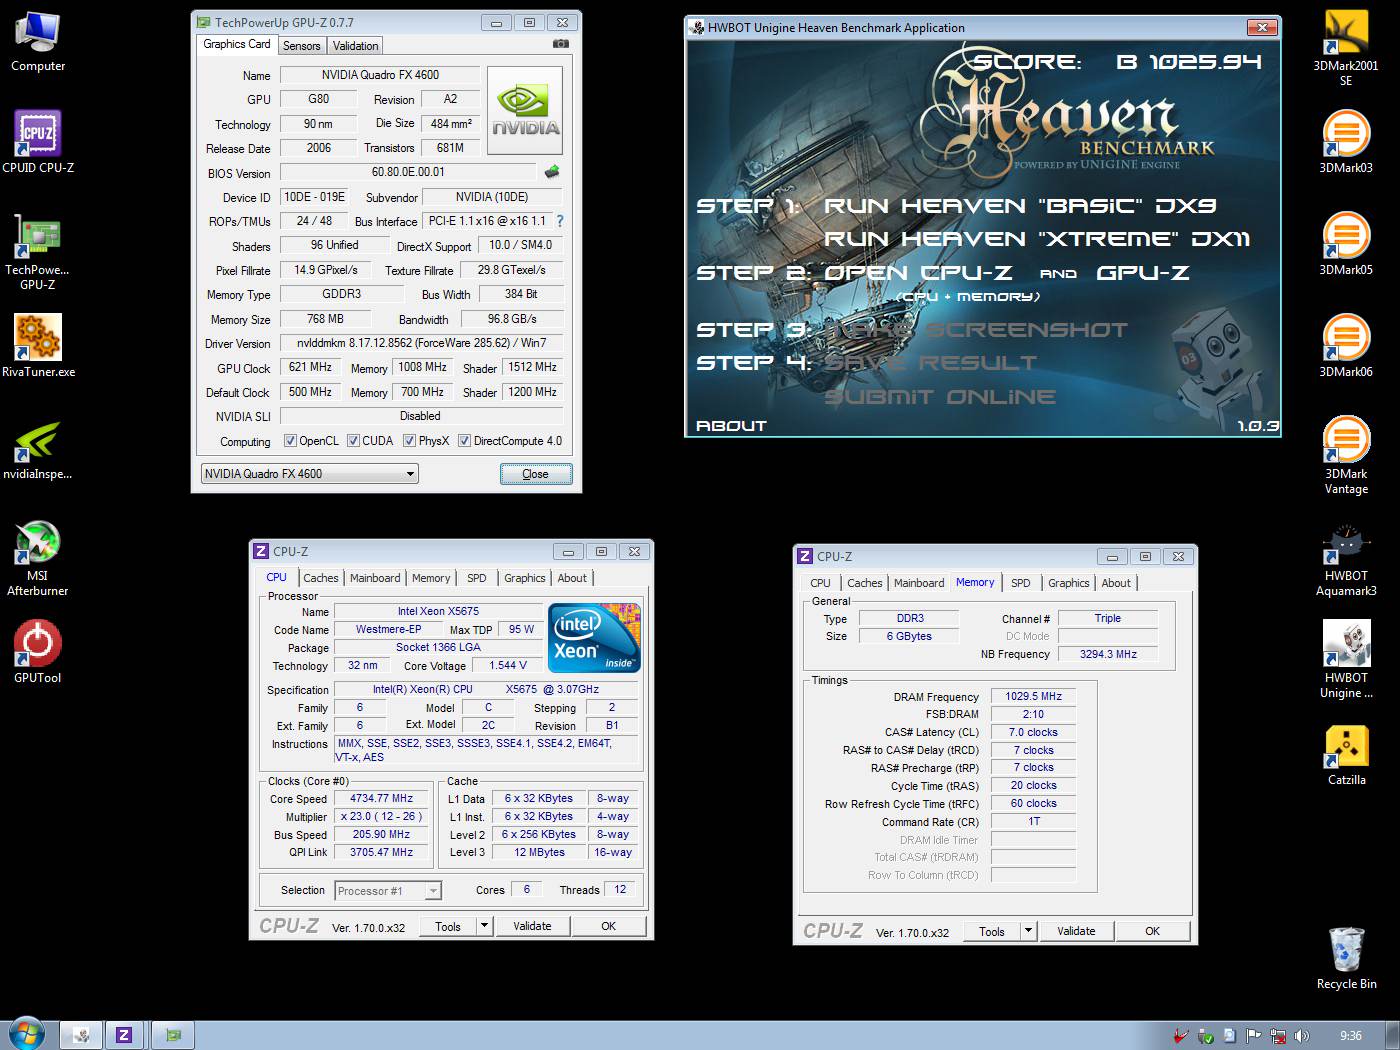Open About tab in left CPU-Z window
This screenshot has width=1400, height=1050.
point(572,578)
